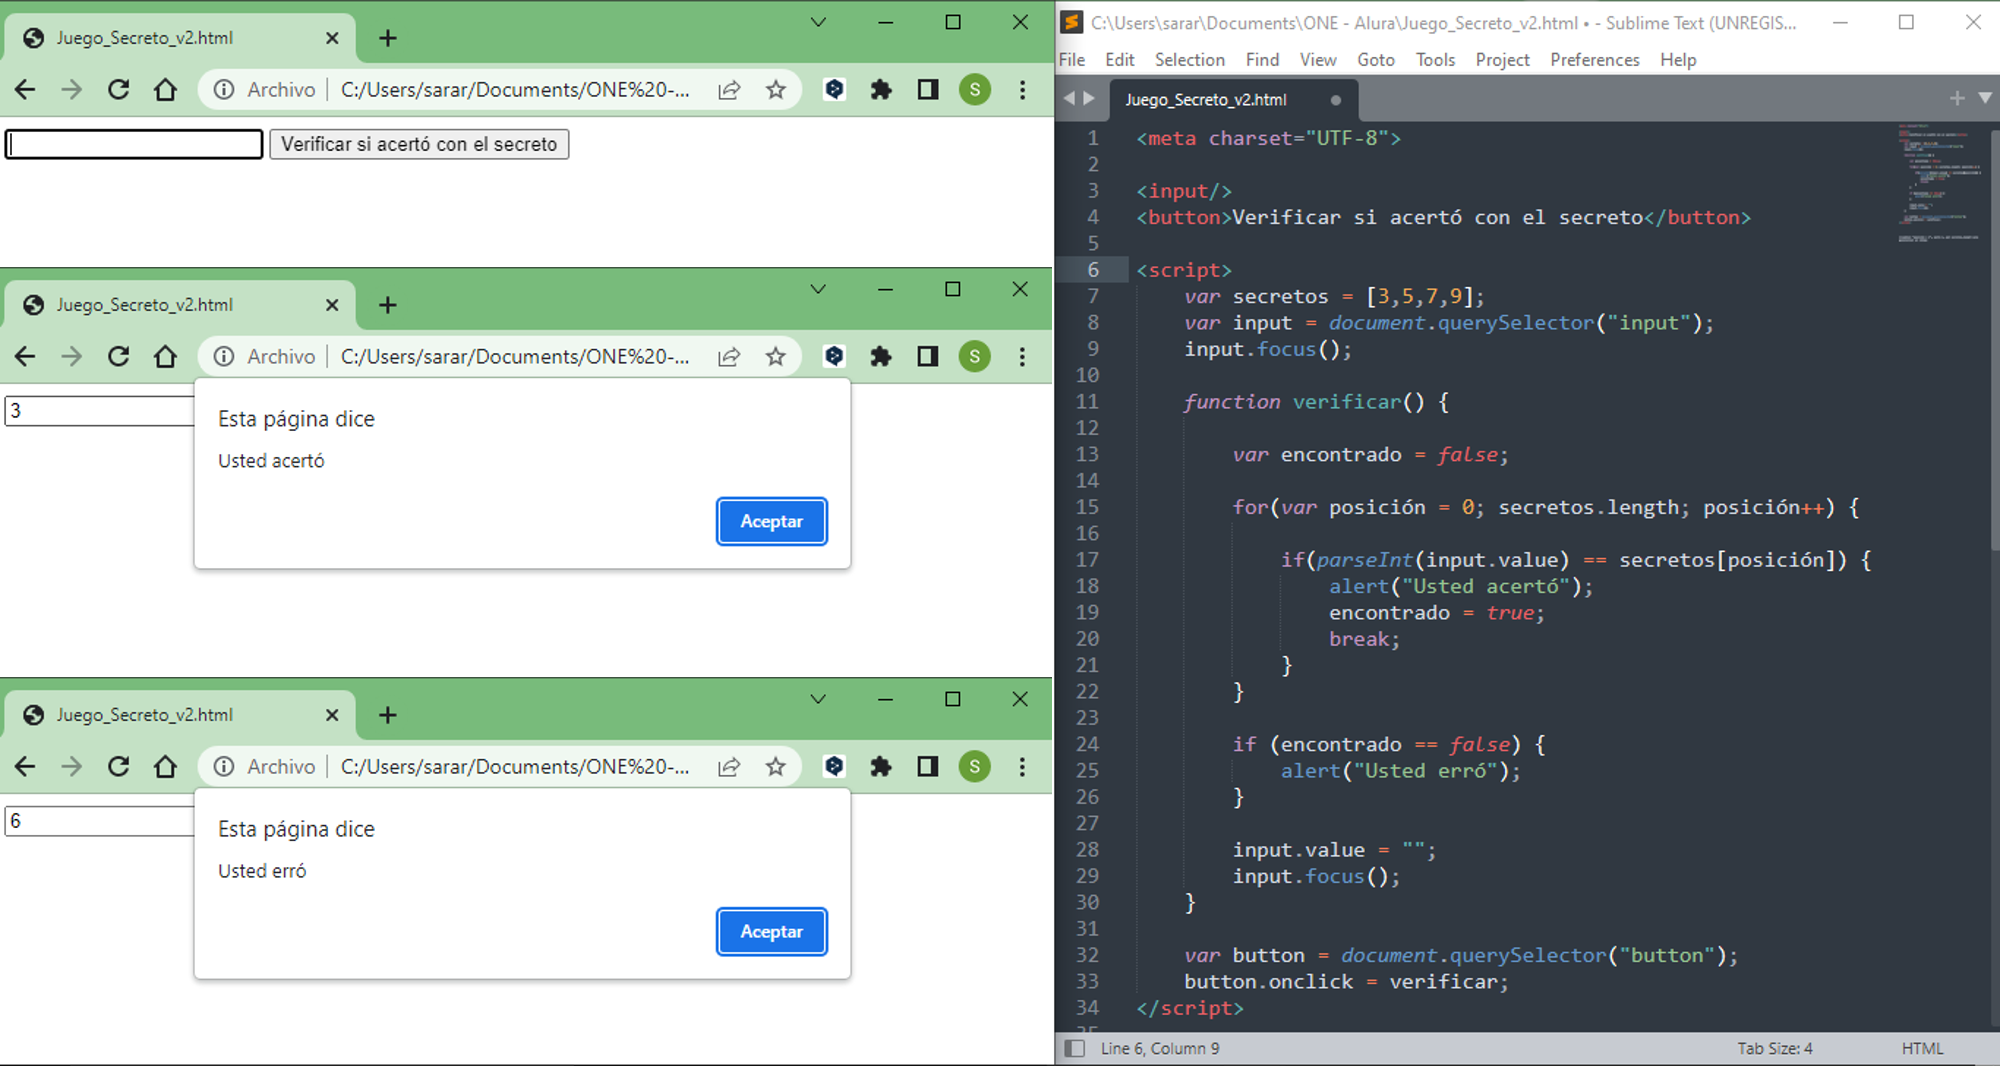Click Sublime Text vertical scrollbar
This screenshot has width=2000, height=1066.
point(1994,340)
